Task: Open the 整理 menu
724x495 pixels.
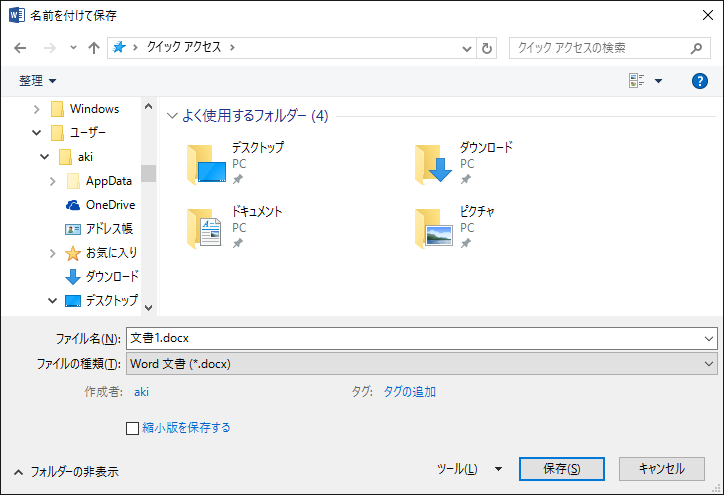Action: coord(38,80)
